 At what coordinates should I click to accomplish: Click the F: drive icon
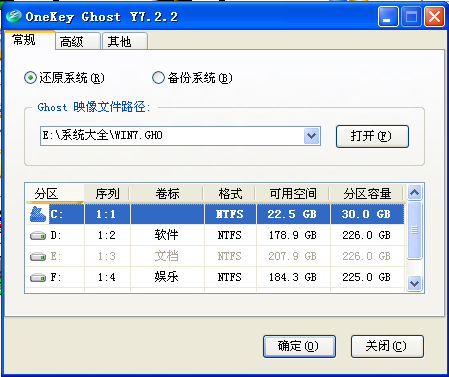coord(38,277)
